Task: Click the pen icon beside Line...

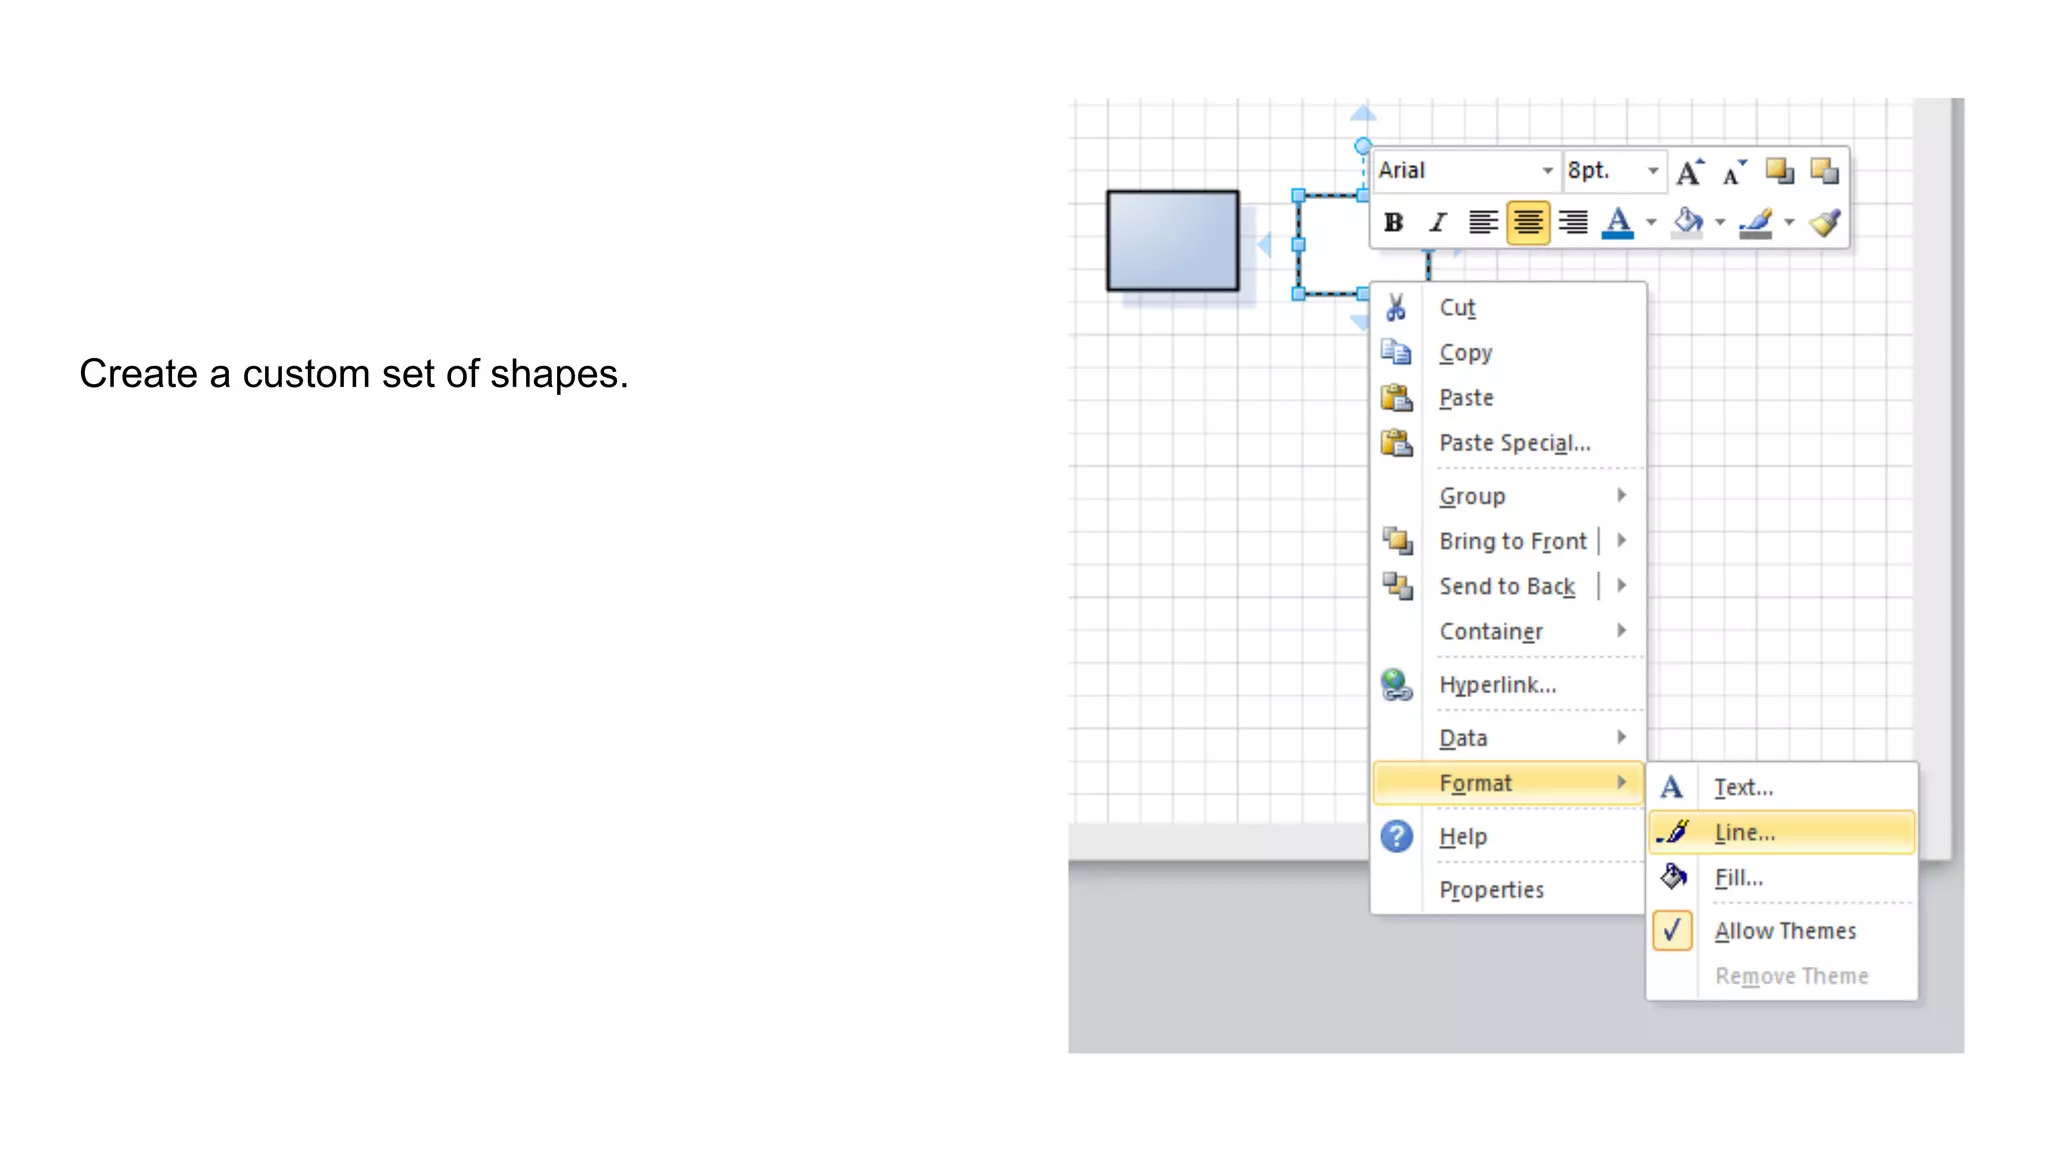Action: pyautogui.click(x=1672, y=832)
